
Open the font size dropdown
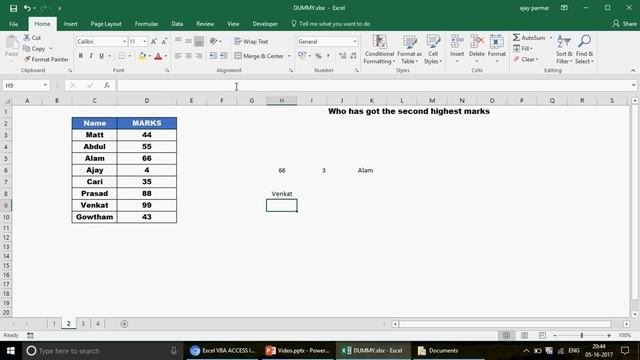(x=144, y=42)
